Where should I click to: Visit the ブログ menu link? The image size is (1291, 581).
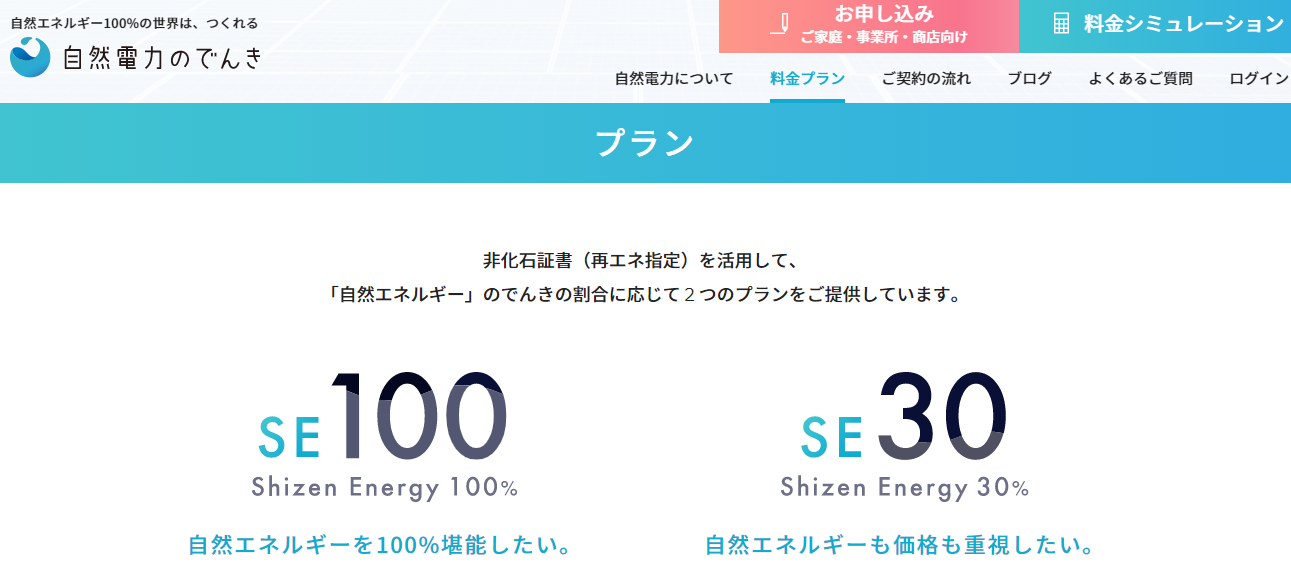1030,79
